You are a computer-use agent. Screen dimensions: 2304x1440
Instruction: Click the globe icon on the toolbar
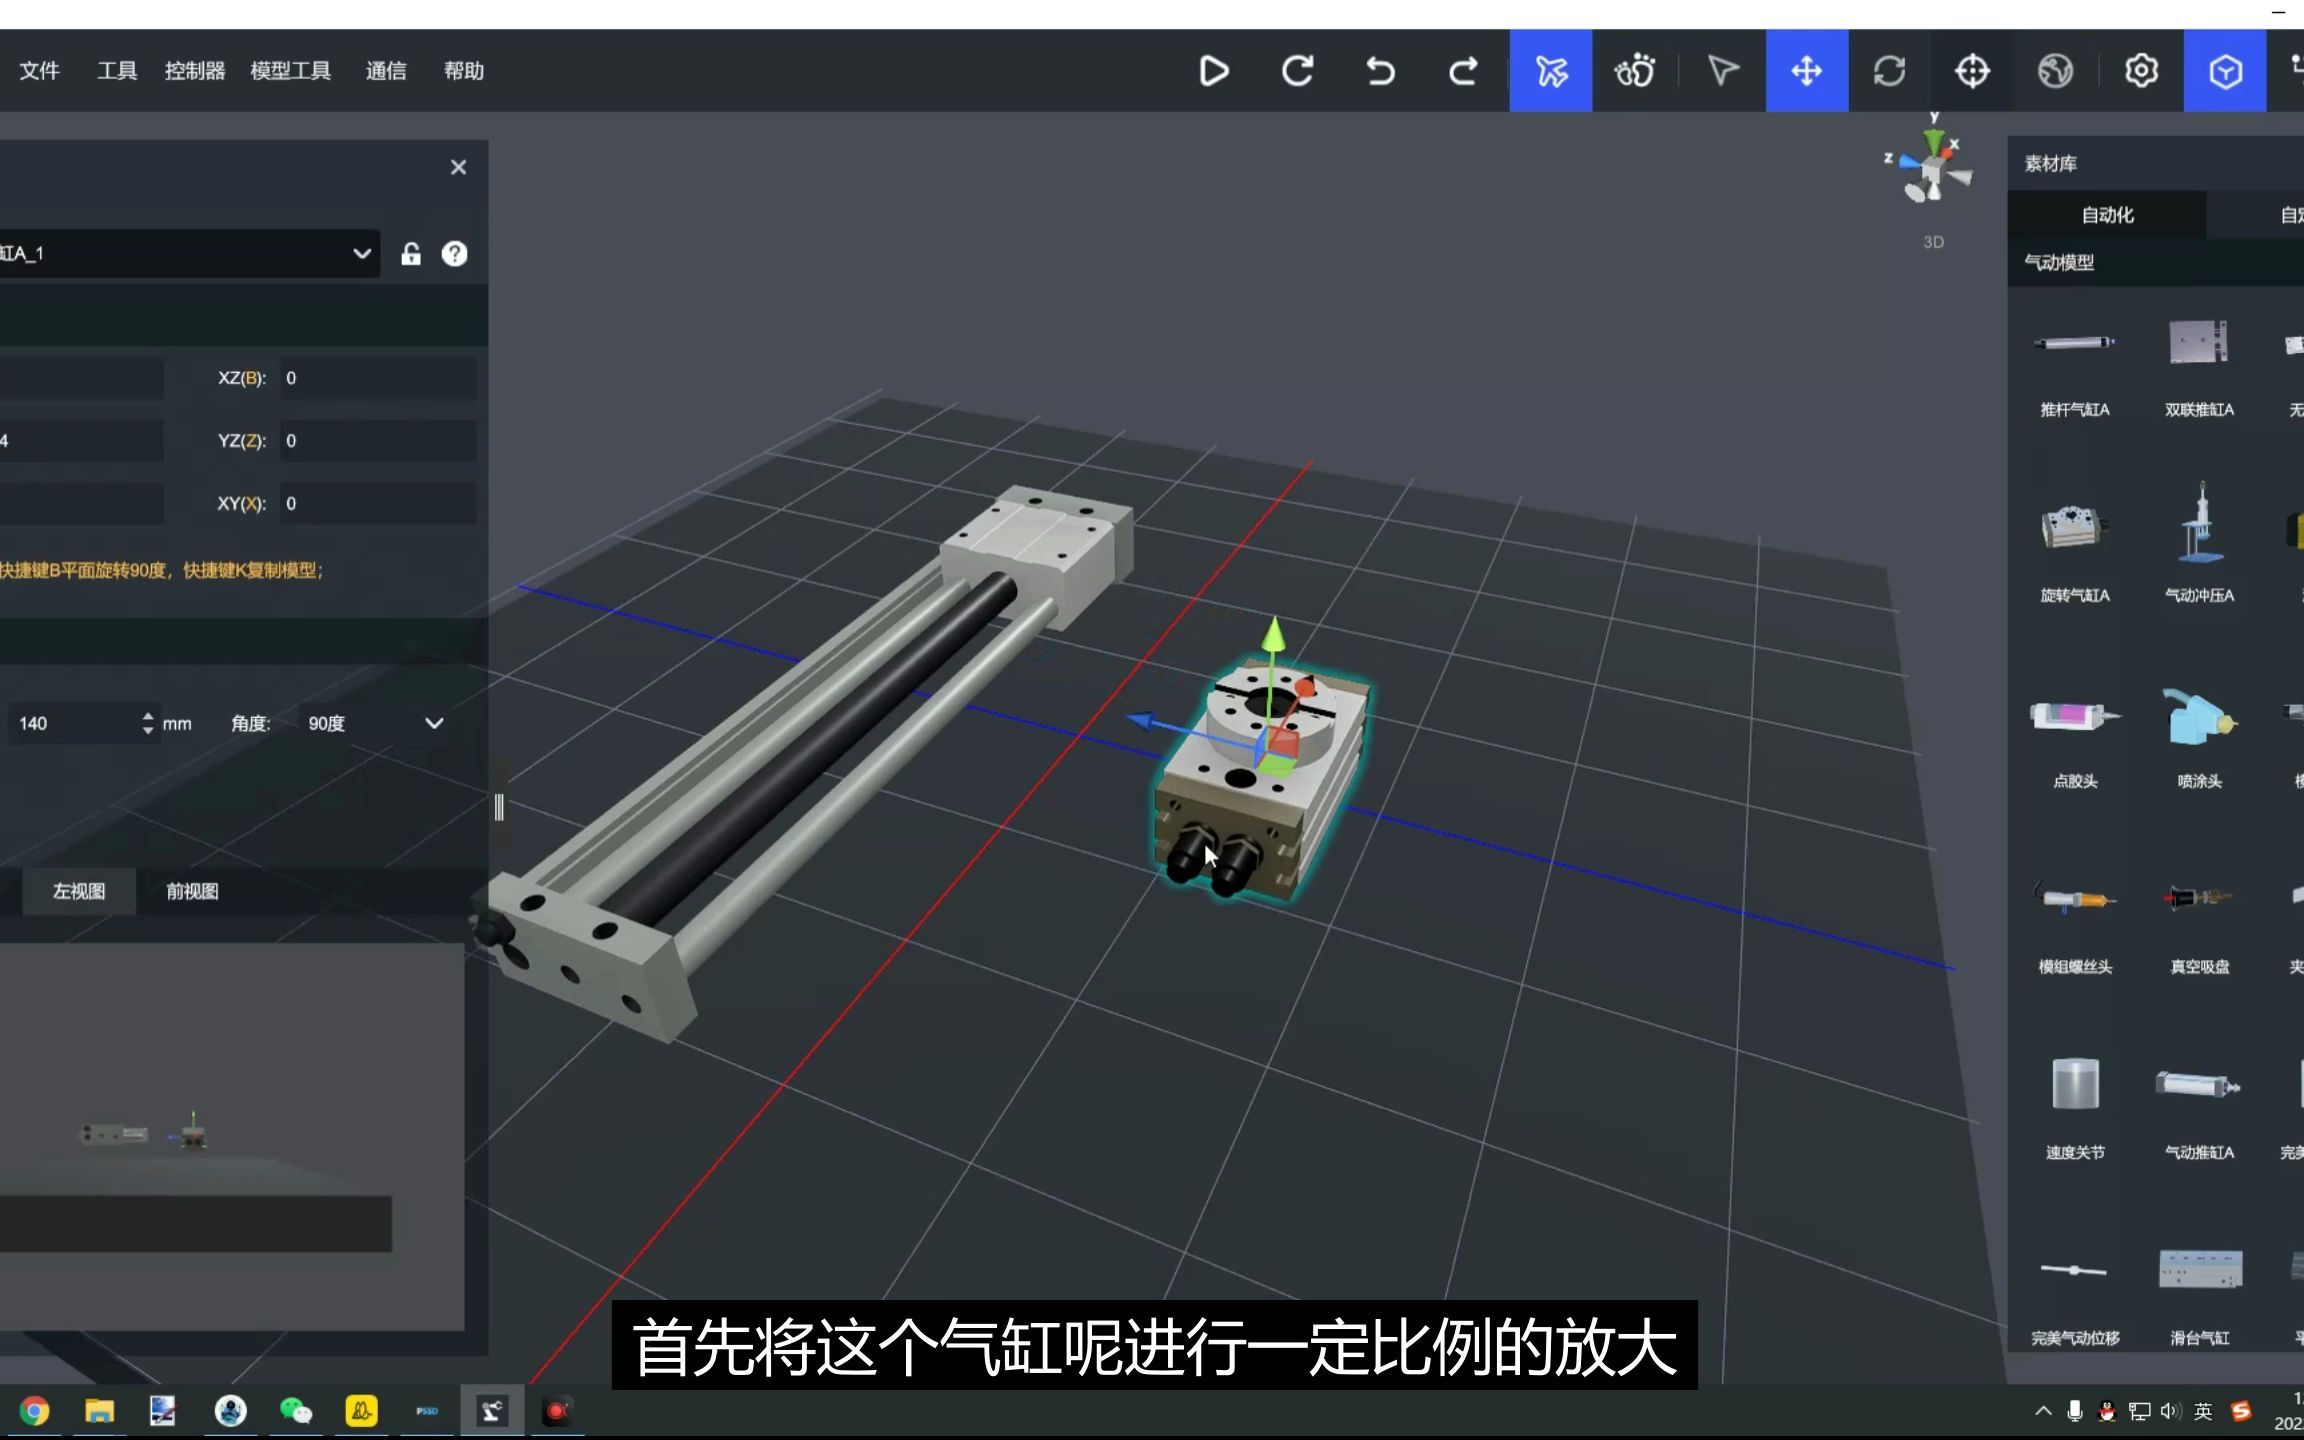pyautogui.click(x=2054, y=71)
